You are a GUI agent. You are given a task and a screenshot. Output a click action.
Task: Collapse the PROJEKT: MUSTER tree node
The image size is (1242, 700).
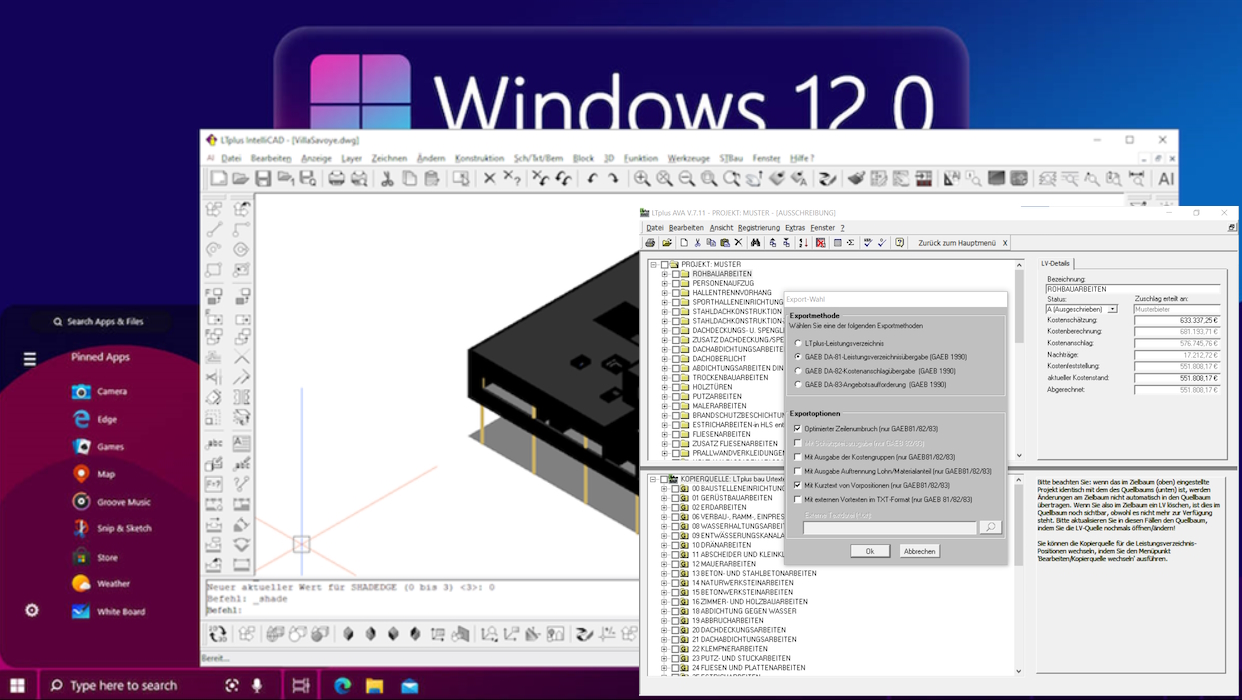pos(654,265)
